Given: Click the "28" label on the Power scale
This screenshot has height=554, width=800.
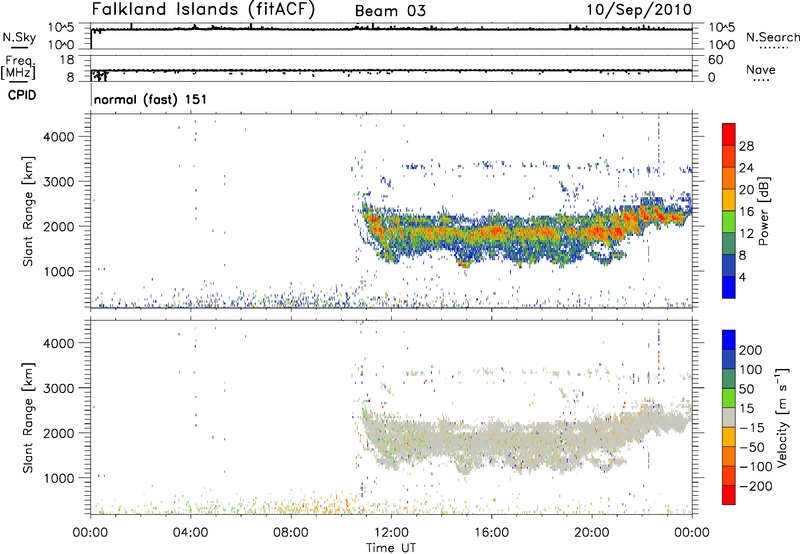Looking at the screenshot, I should coord(746,146).
